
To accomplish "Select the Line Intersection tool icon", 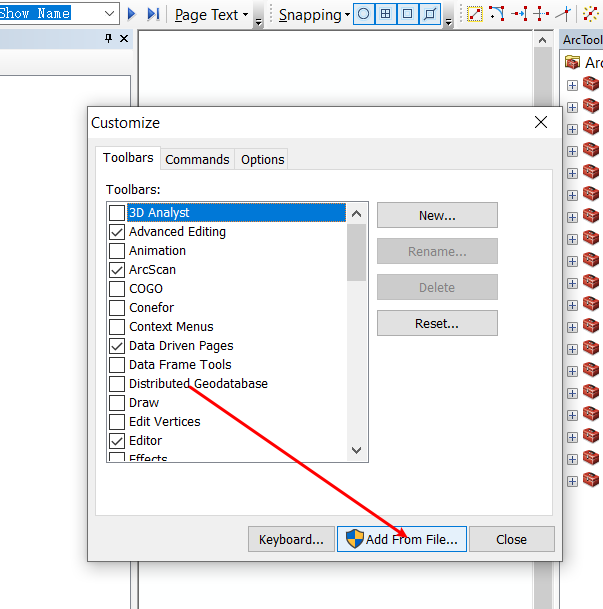I will click(563, 14).
